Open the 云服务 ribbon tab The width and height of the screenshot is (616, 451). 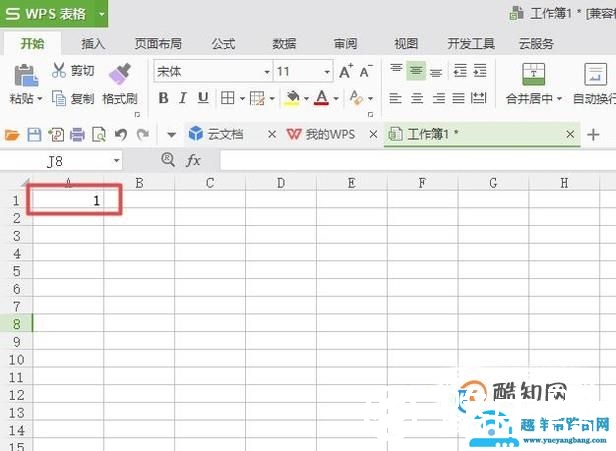click(536, 43)
